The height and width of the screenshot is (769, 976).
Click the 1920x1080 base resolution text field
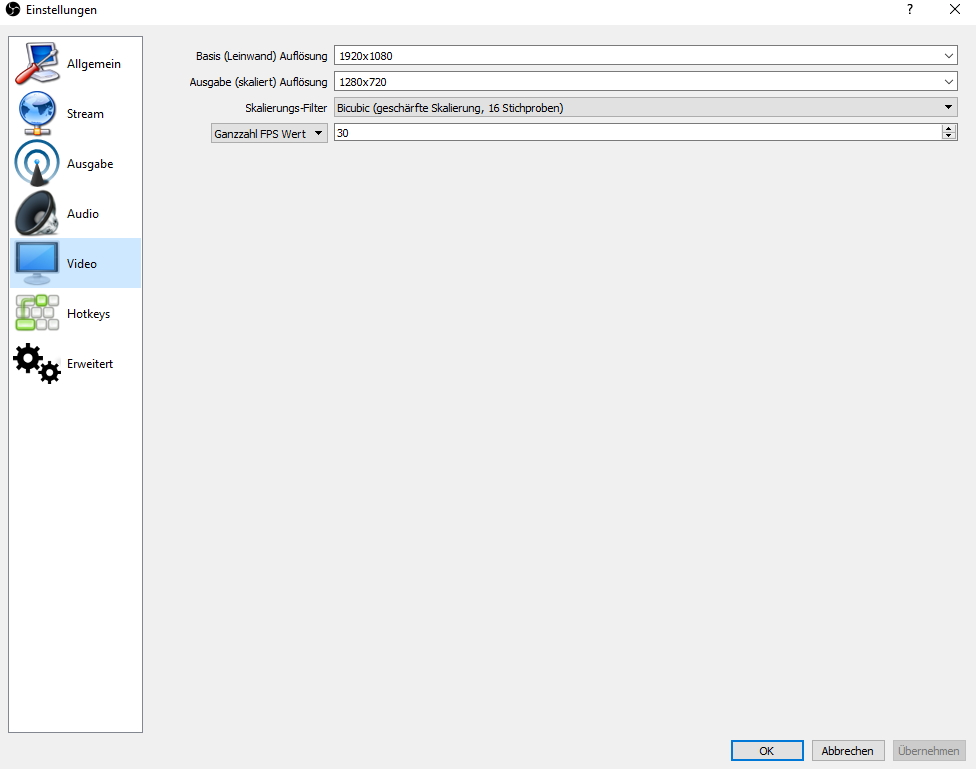tap(630, 56)
